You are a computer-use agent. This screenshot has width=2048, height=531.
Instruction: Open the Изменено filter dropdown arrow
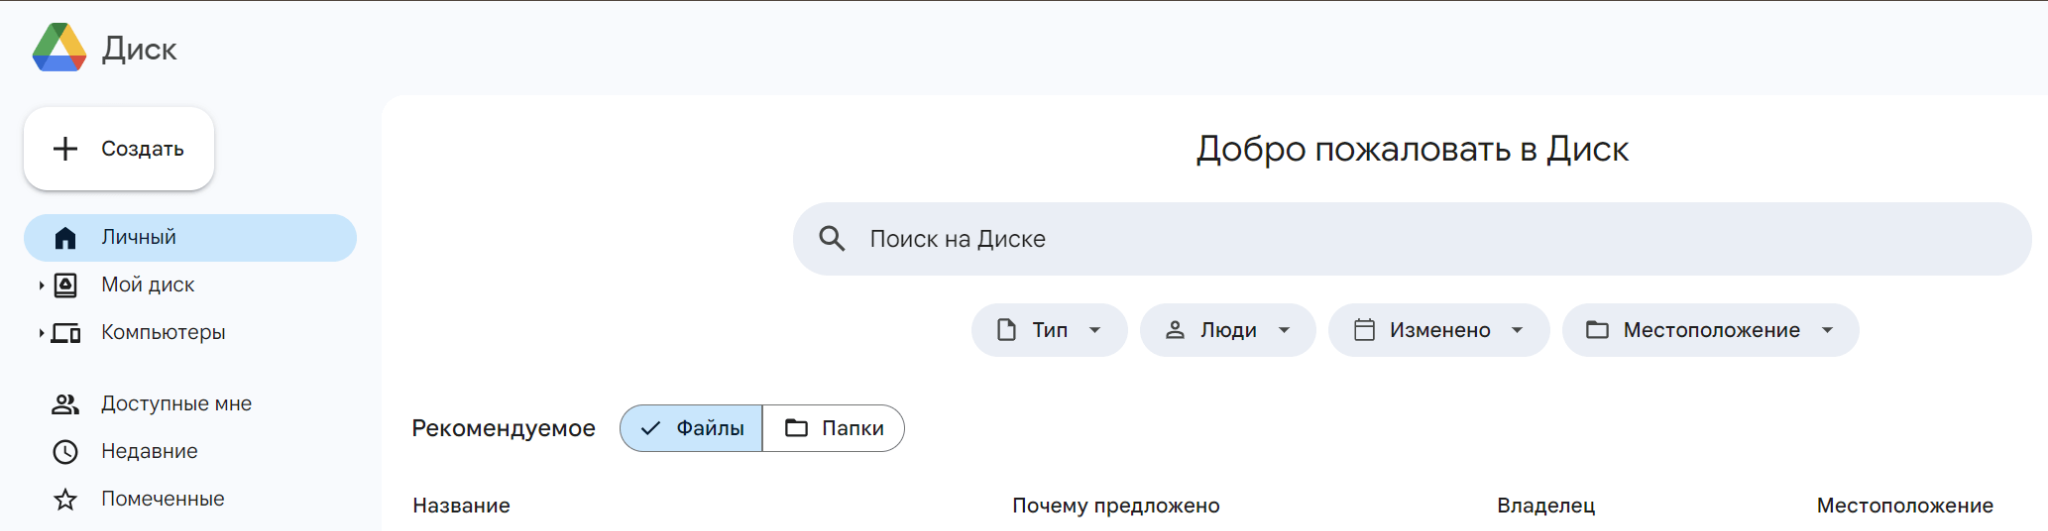(x=1517, y=330)
